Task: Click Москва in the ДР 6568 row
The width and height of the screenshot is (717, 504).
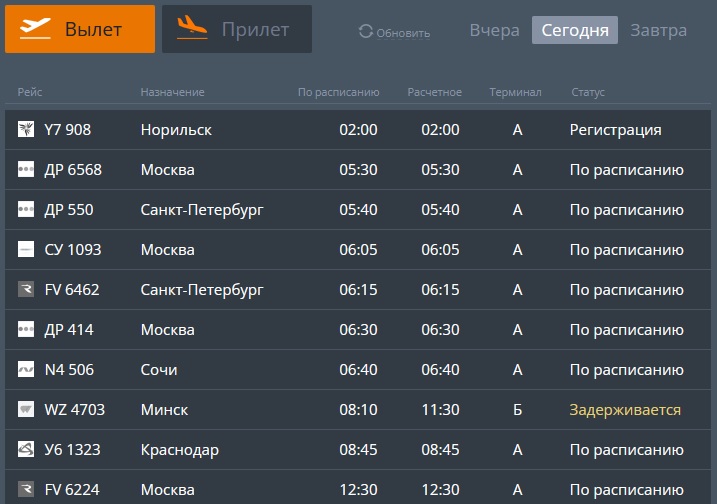Action: (x=167, y=170)
